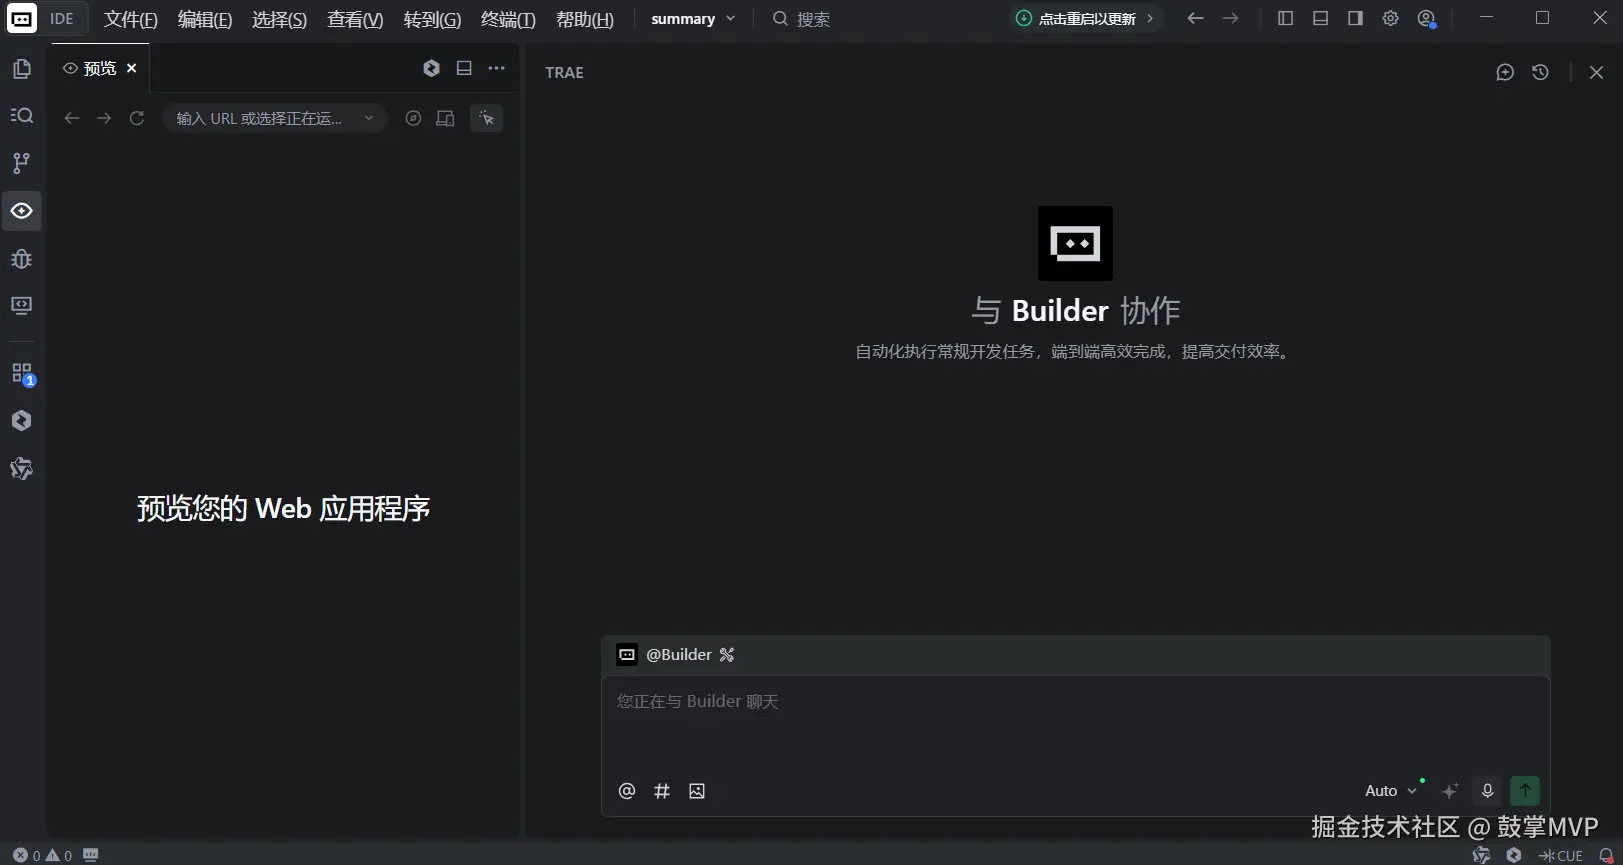Toggle device responsive mode icon in preview
This screenshot has width=1623, height=865.
[446, 118]
